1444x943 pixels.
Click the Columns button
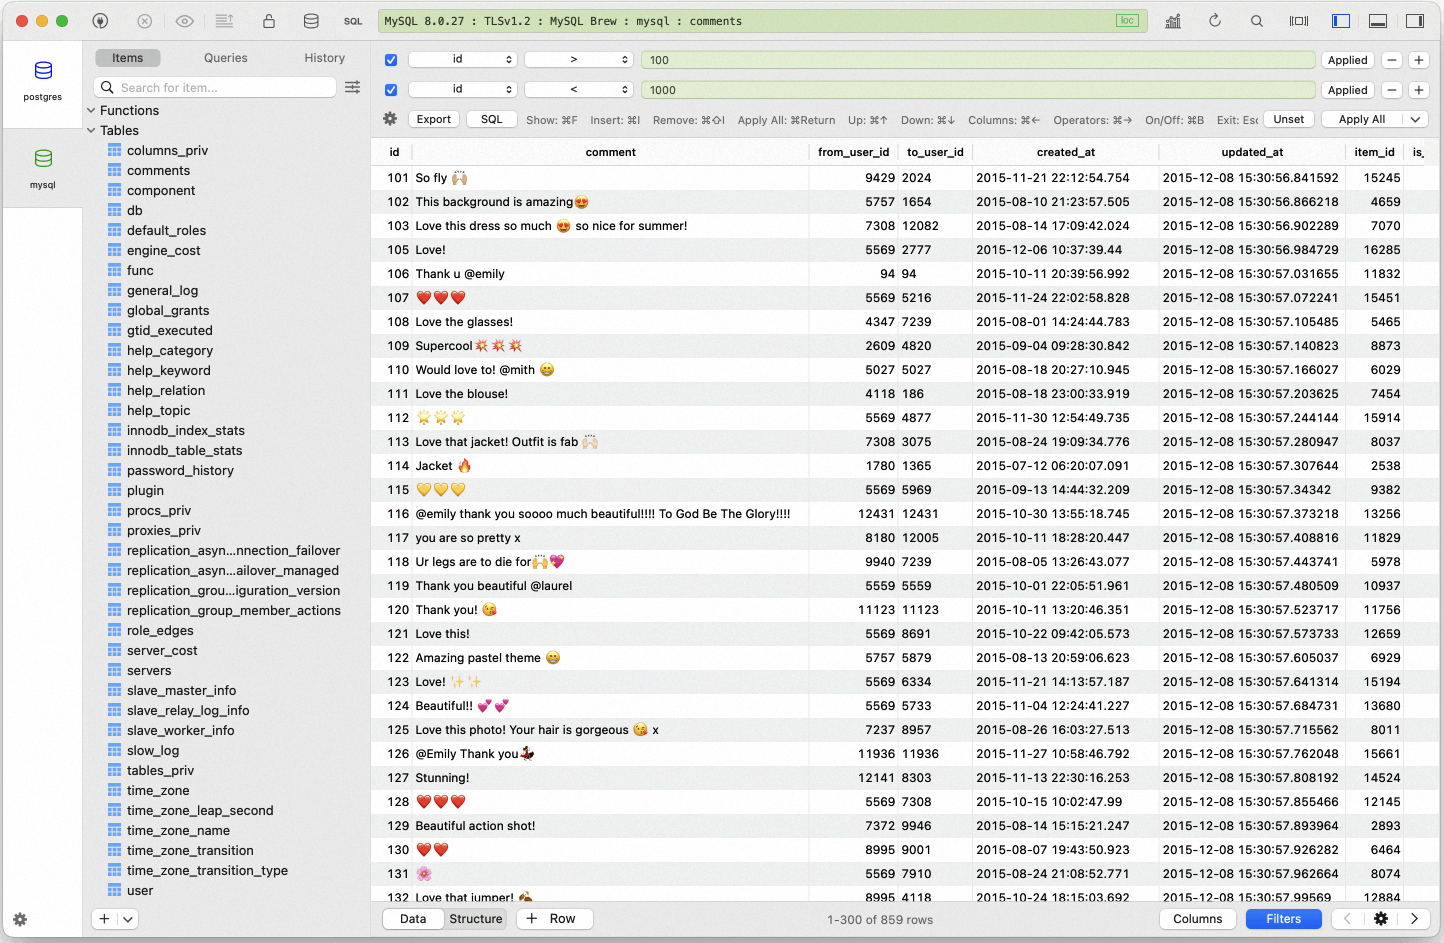pyautogui.click(x=1198, y=919)
